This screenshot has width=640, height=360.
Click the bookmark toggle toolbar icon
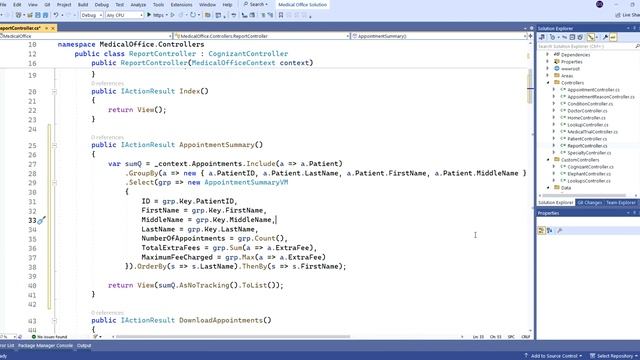(281, 15)
